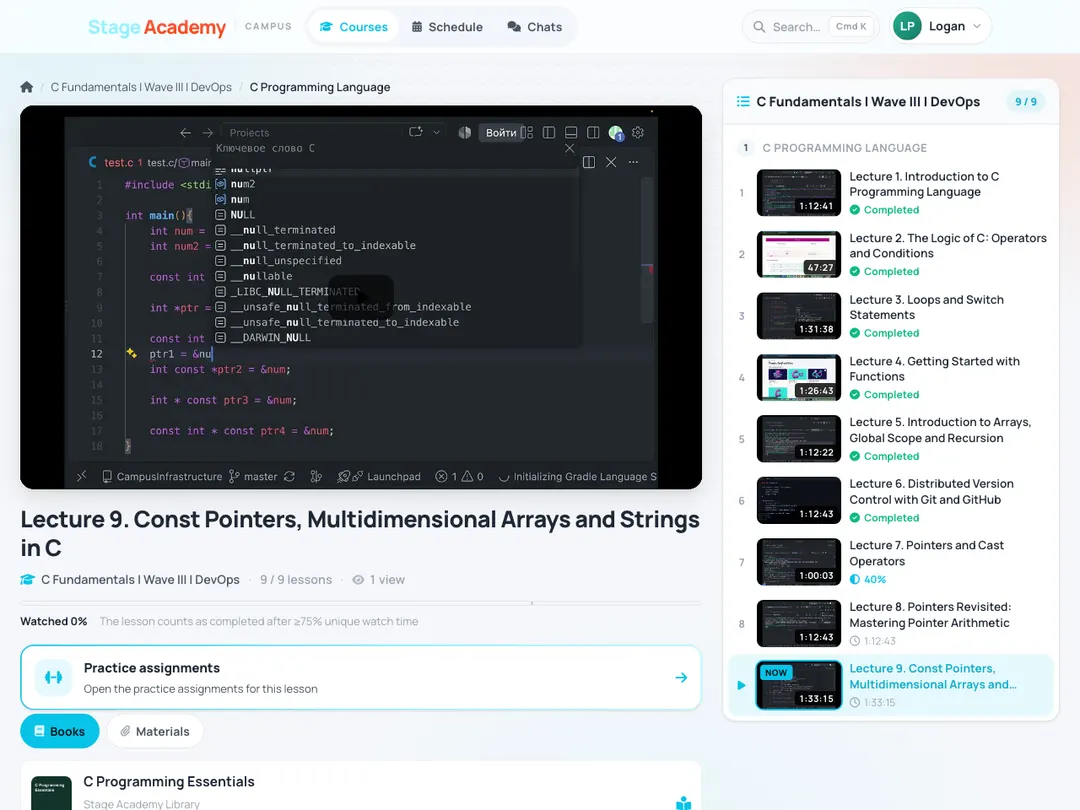Viewport: 1080px width, 810px height.
Task: Select the Books tab
Action: [x=59, y=731]
